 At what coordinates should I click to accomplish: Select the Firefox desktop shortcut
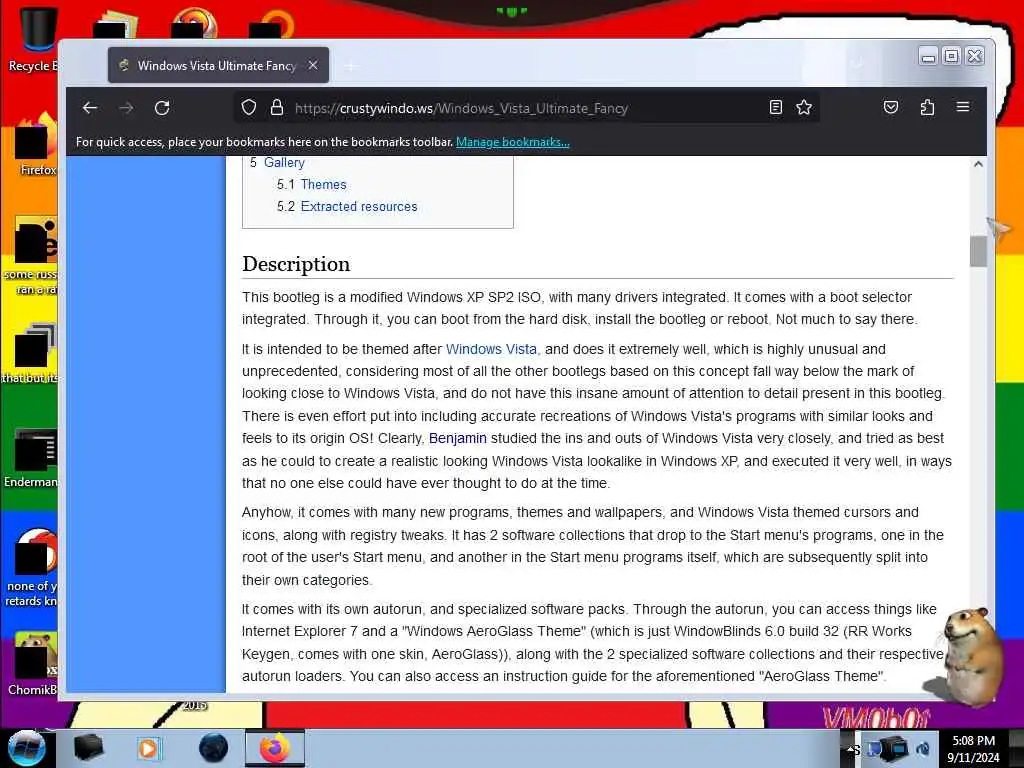pyautogui.click(x=36, y=145)
